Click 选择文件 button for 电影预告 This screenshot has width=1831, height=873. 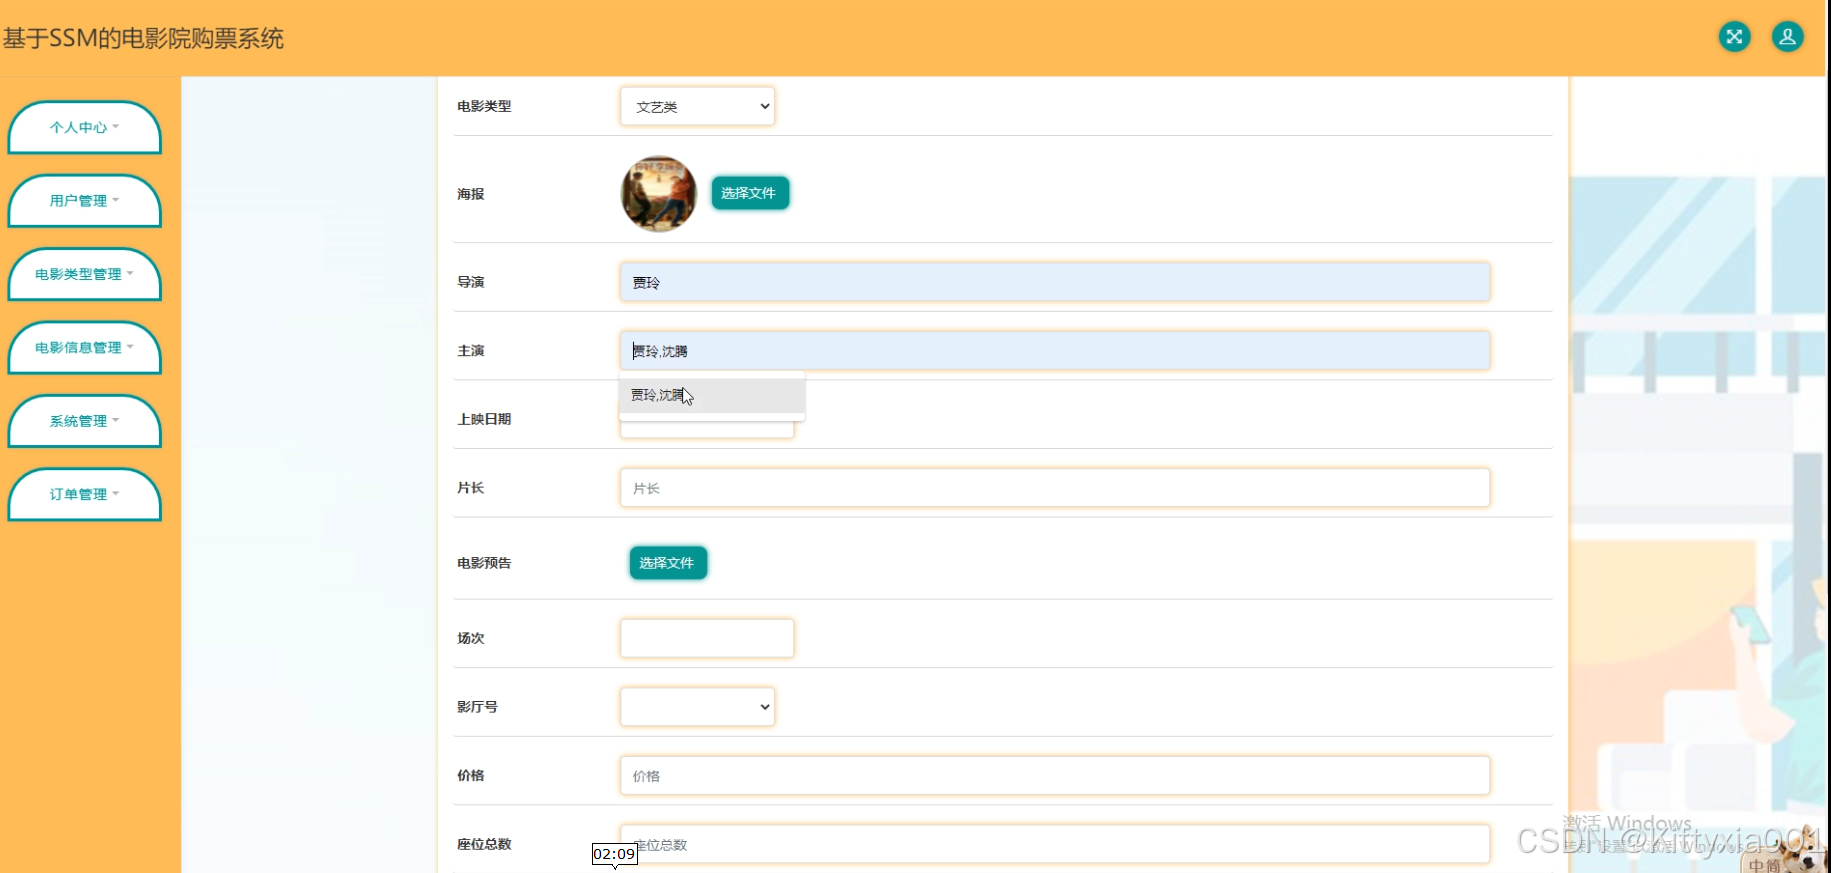(x=667, y=563)
